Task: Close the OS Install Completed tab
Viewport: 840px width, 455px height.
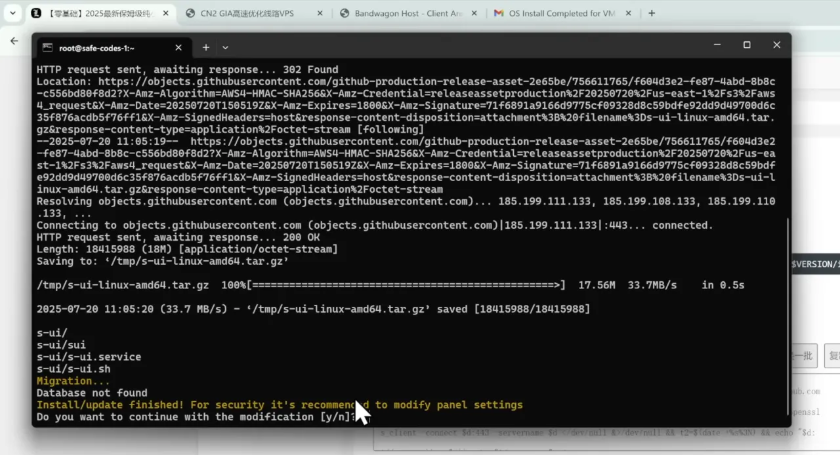Action: [628, 13]
